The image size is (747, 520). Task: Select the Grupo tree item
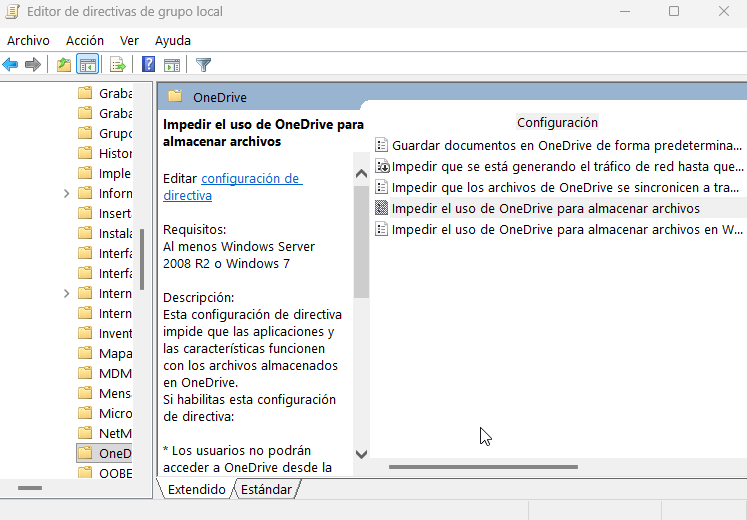(x=115, y=133)
